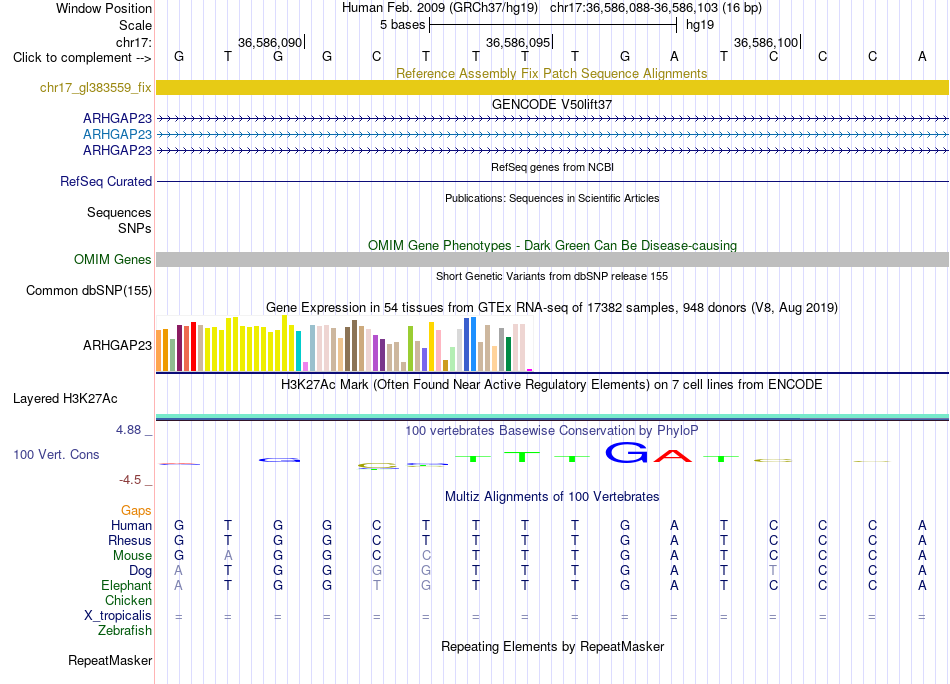Select the Elephant alignment row label
Screen dimensions: 950x684
click(x=126, y=585)
